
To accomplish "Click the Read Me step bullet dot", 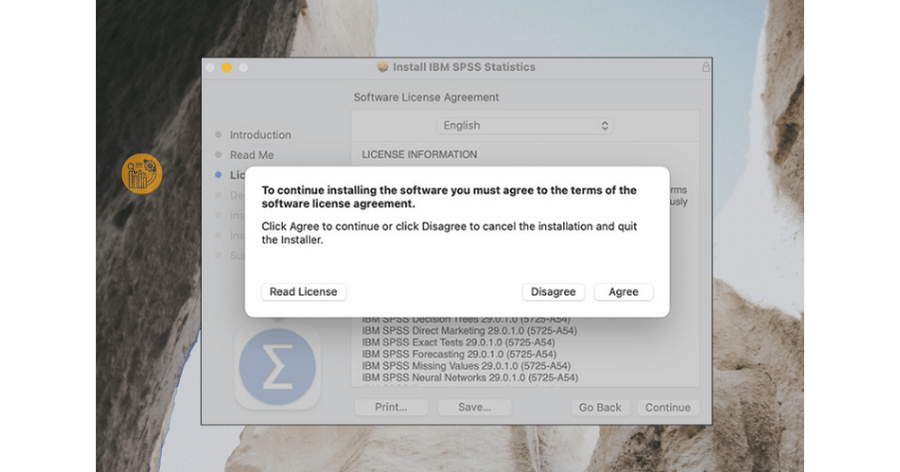I will (218, 155).
